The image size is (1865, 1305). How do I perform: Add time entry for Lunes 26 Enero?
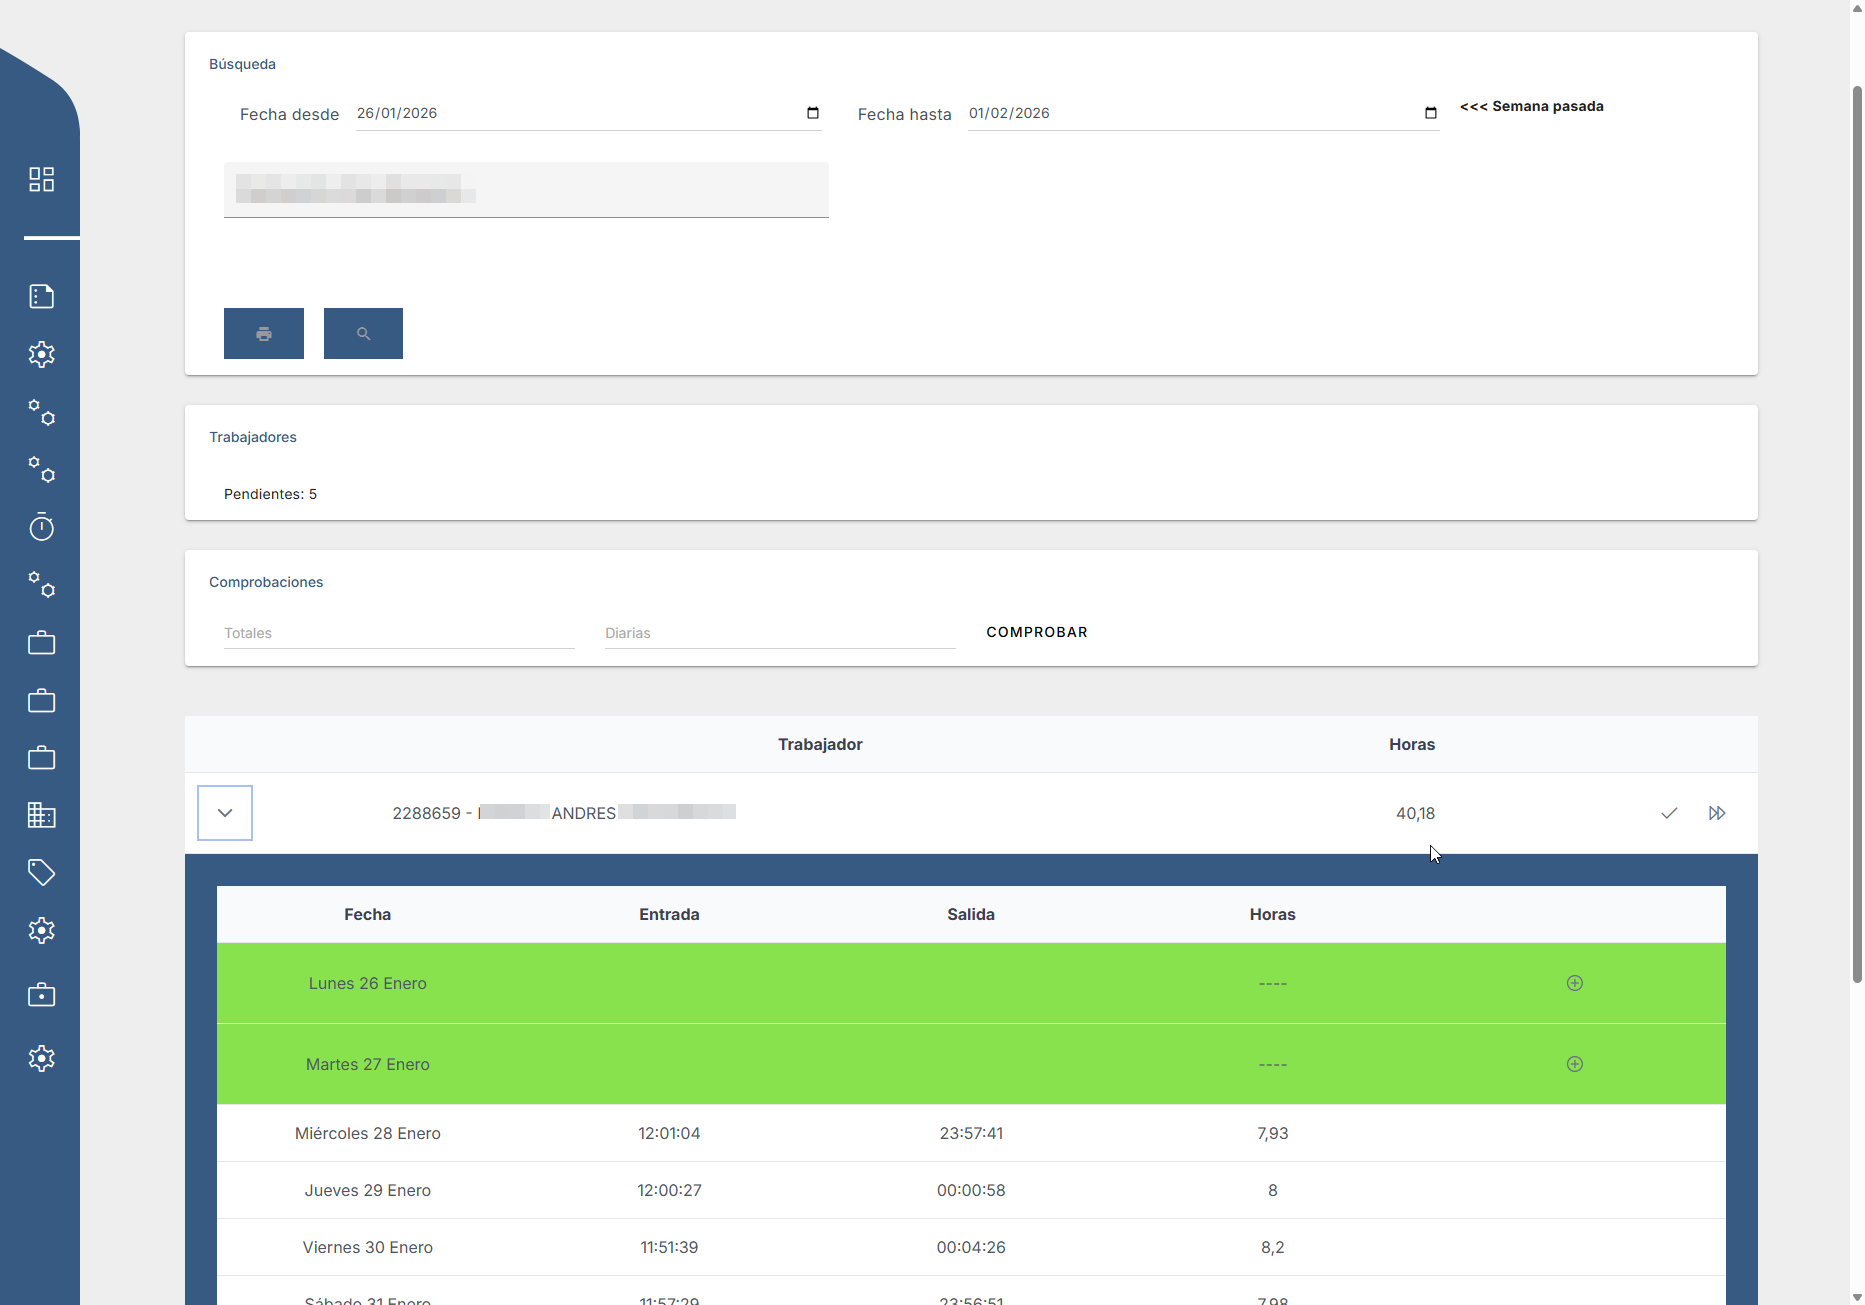click(x=1574, y=983)
